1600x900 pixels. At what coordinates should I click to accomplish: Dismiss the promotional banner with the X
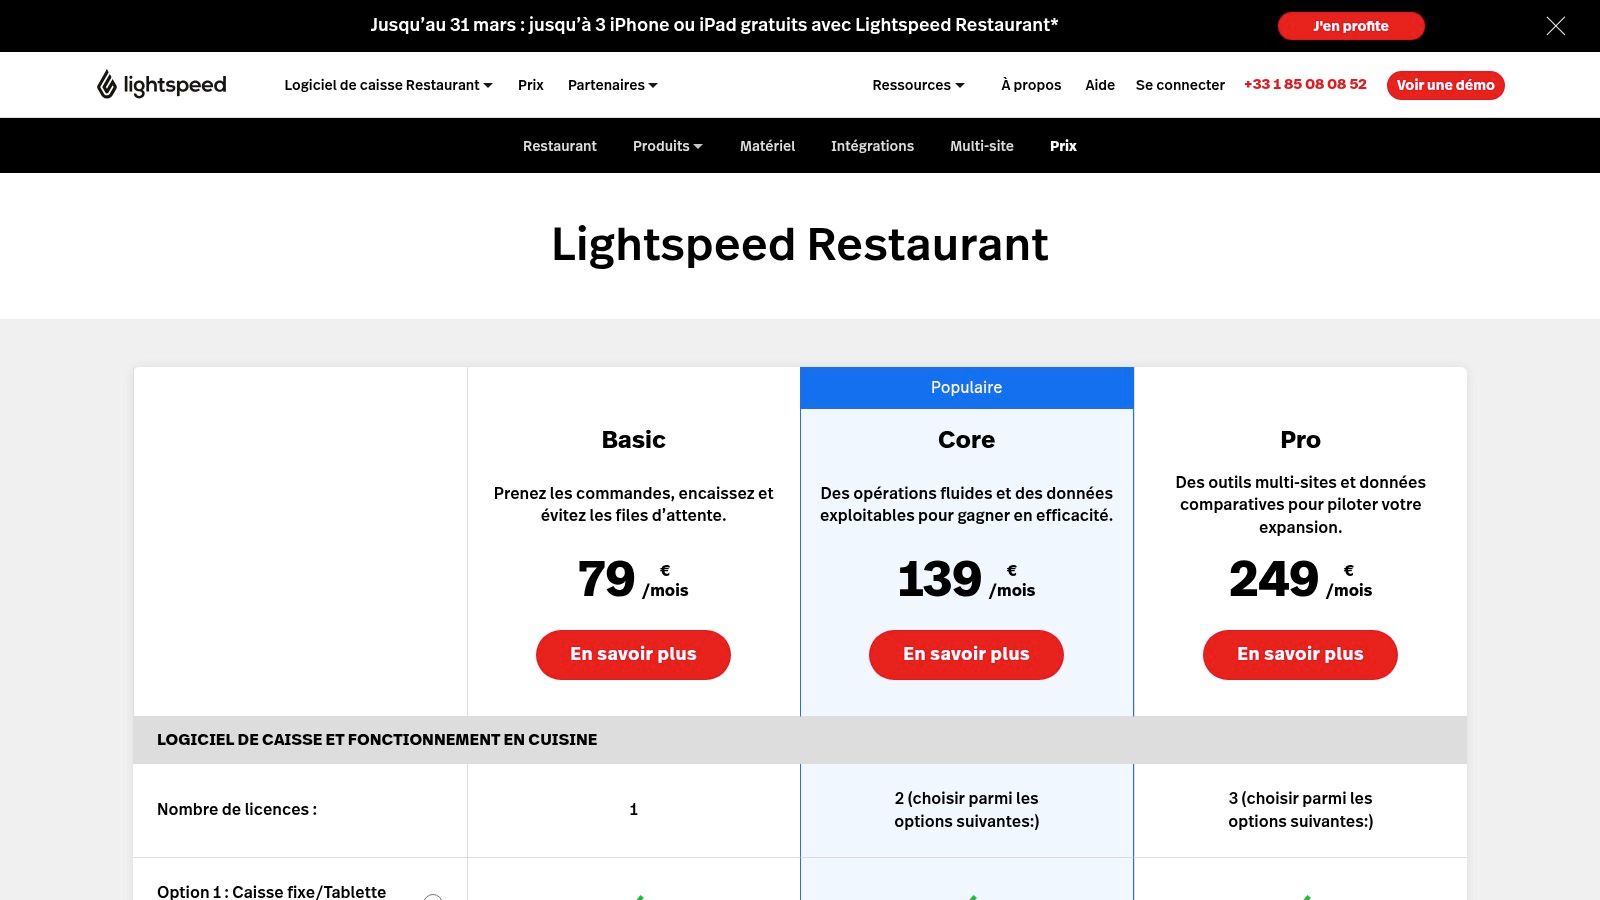[1556, 26]
